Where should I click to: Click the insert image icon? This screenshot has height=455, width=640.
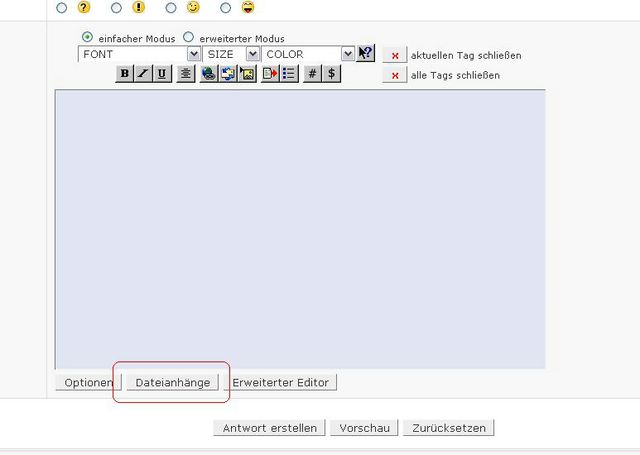pyautogui.click(x=246, y=74)
